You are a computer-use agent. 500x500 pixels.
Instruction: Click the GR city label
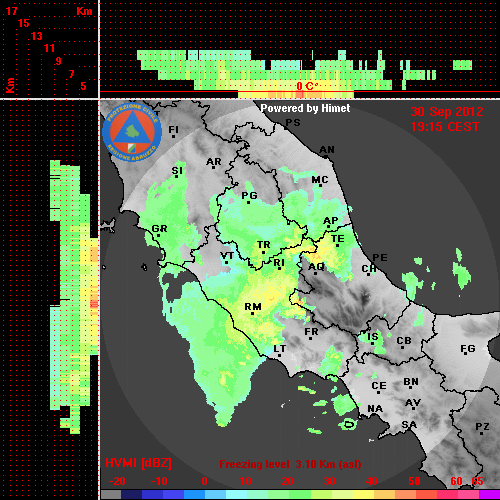click(x=159, y=229)
